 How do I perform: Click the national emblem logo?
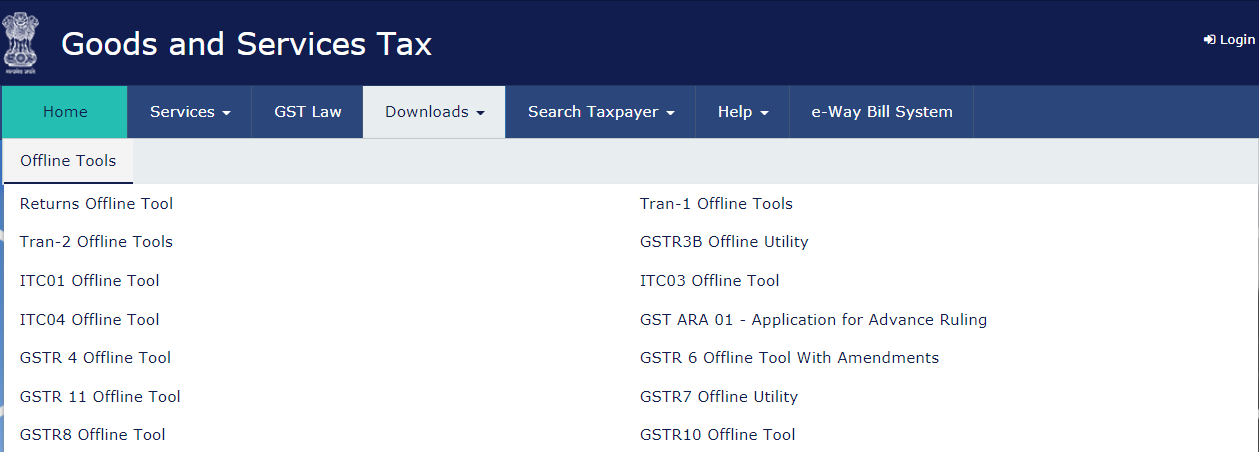click(20, 43)
